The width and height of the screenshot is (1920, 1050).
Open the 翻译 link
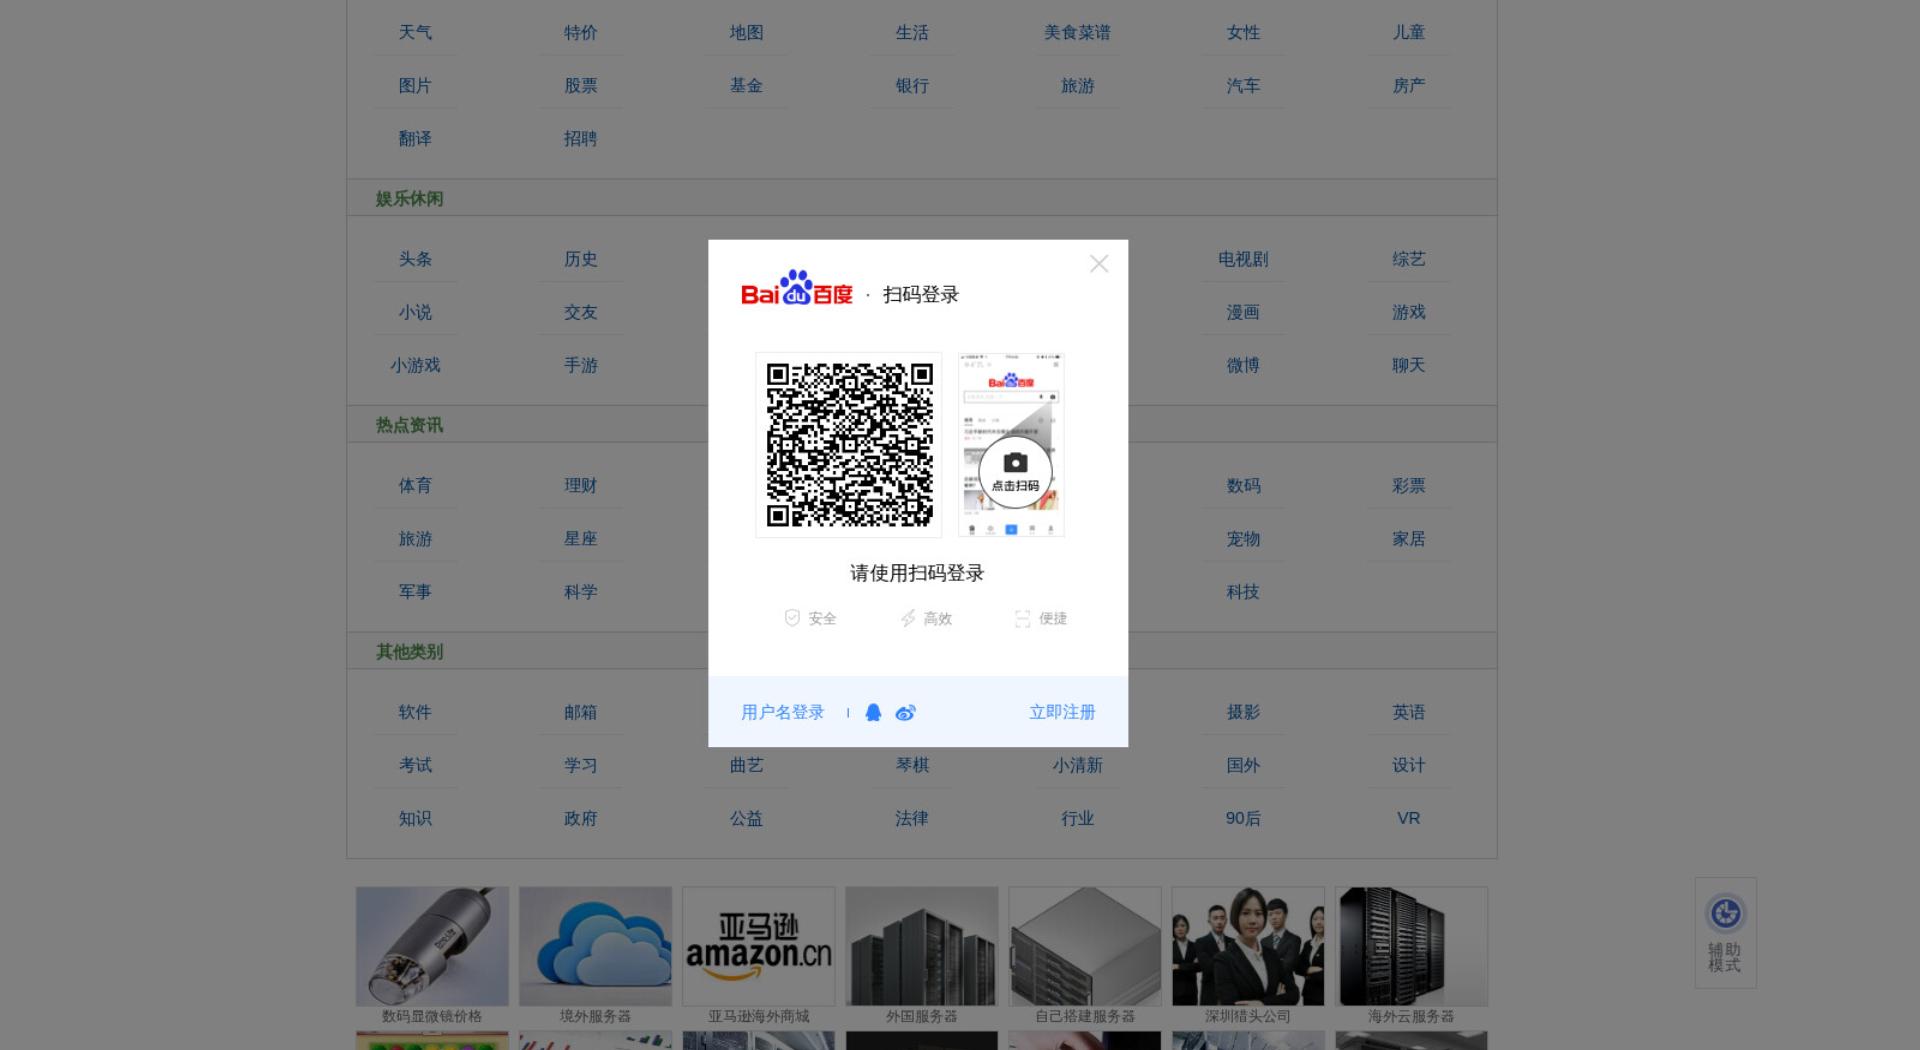tap(415, 138)
